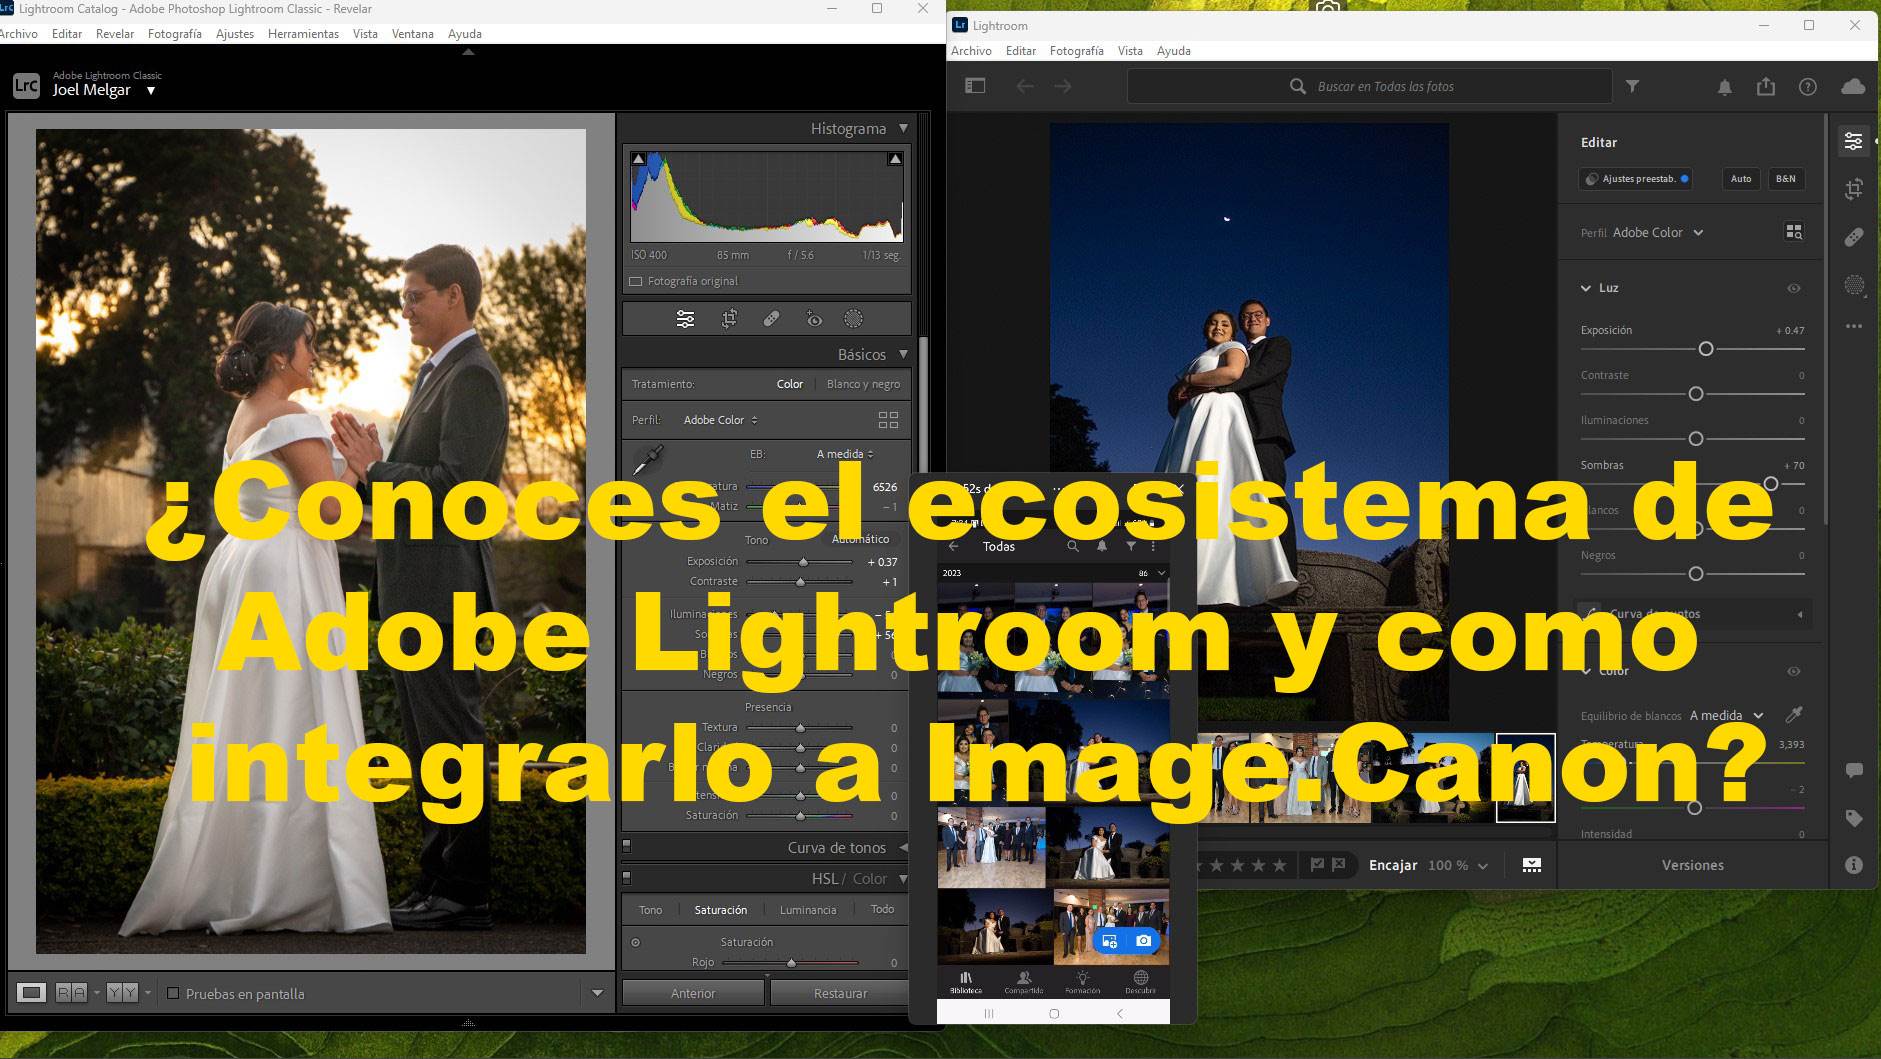Toggle the HSL / Color panel switch

click(627, 878)
